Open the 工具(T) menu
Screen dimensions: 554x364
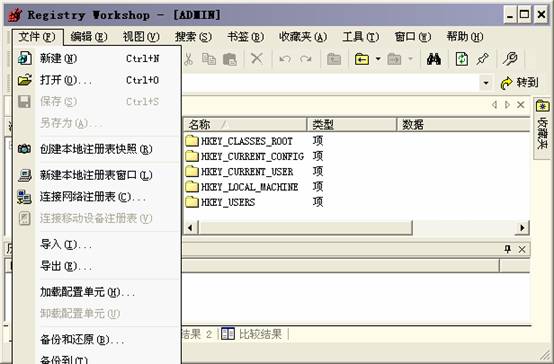[x=360, y=37]
